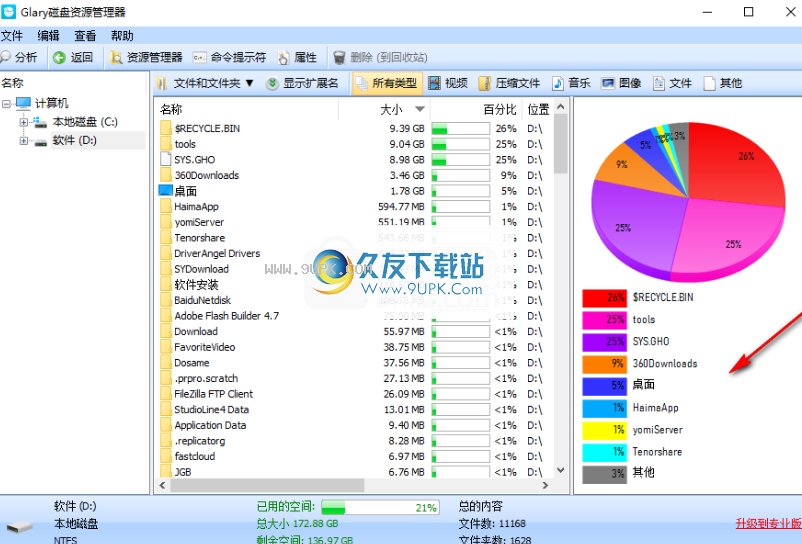Screen dimensions: 802x544
Task: Click the Computer (计算机) icon in the tree
Action: pos(24,103)
